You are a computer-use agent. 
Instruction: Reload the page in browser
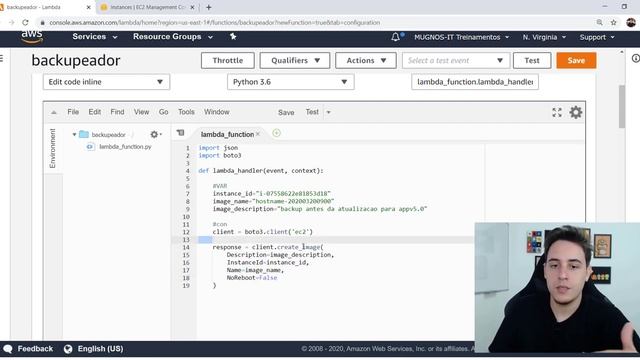[x=25, y=22]
